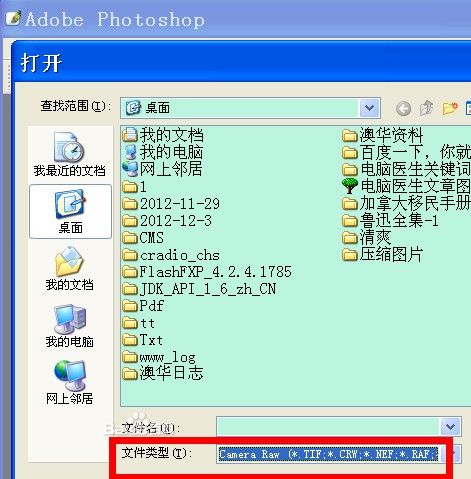Screen dimensions: 471x479
Task: Select the www_log folder
Action: 159,357
